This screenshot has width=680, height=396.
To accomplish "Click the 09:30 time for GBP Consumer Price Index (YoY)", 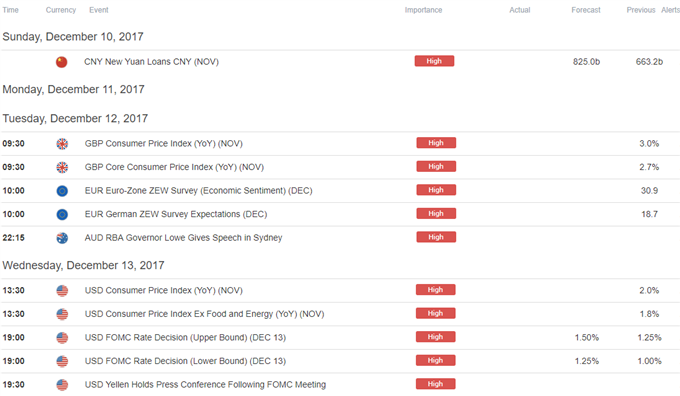I will point(13,144).
